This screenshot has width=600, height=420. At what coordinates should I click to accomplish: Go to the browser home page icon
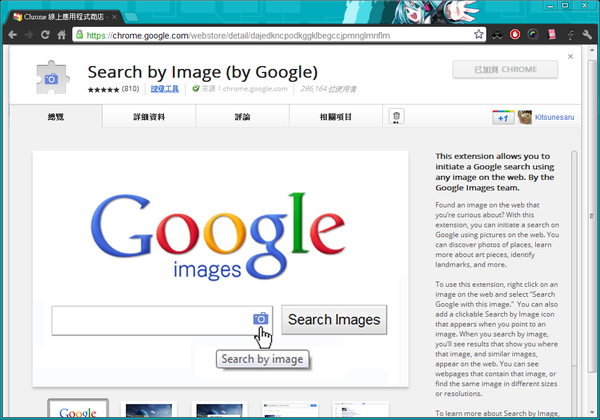[x=62, y=35]
